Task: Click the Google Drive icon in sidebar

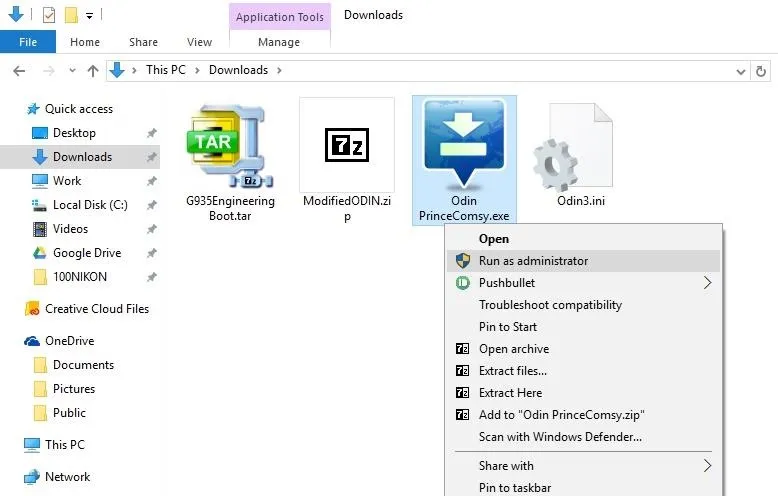Action: click(x=40, y=253)
